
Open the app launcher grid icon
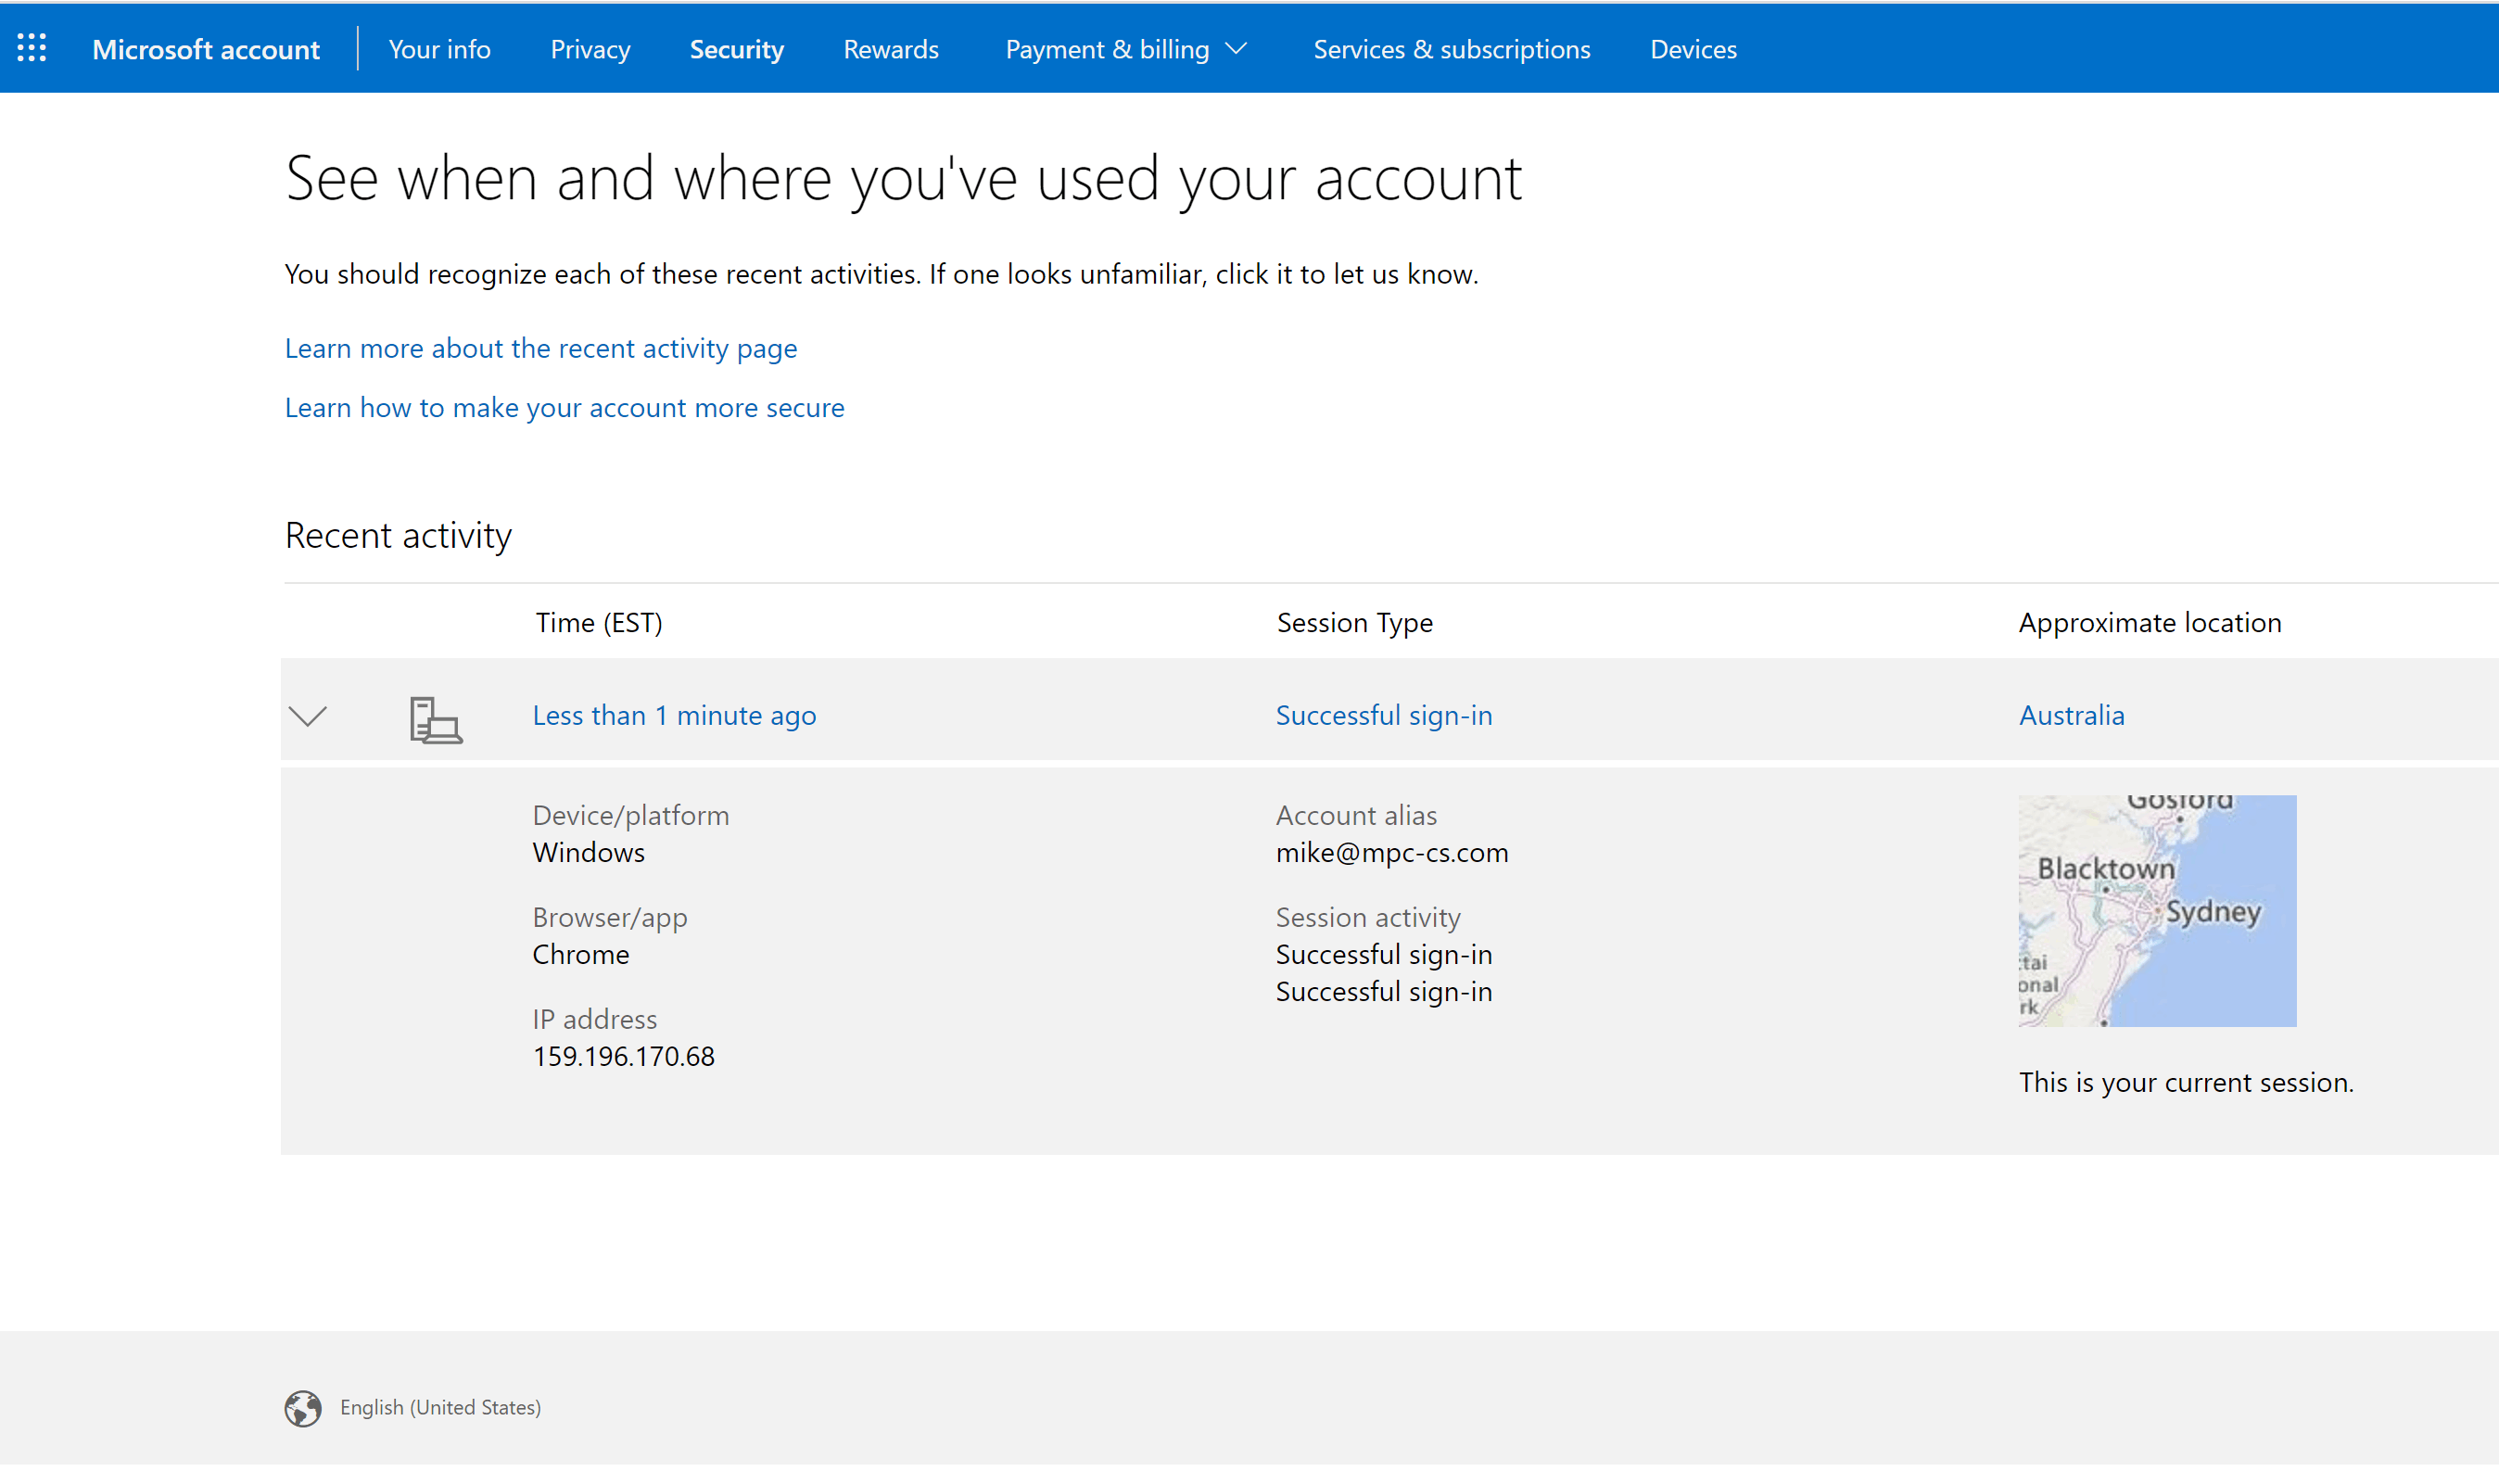coord(31,48)
